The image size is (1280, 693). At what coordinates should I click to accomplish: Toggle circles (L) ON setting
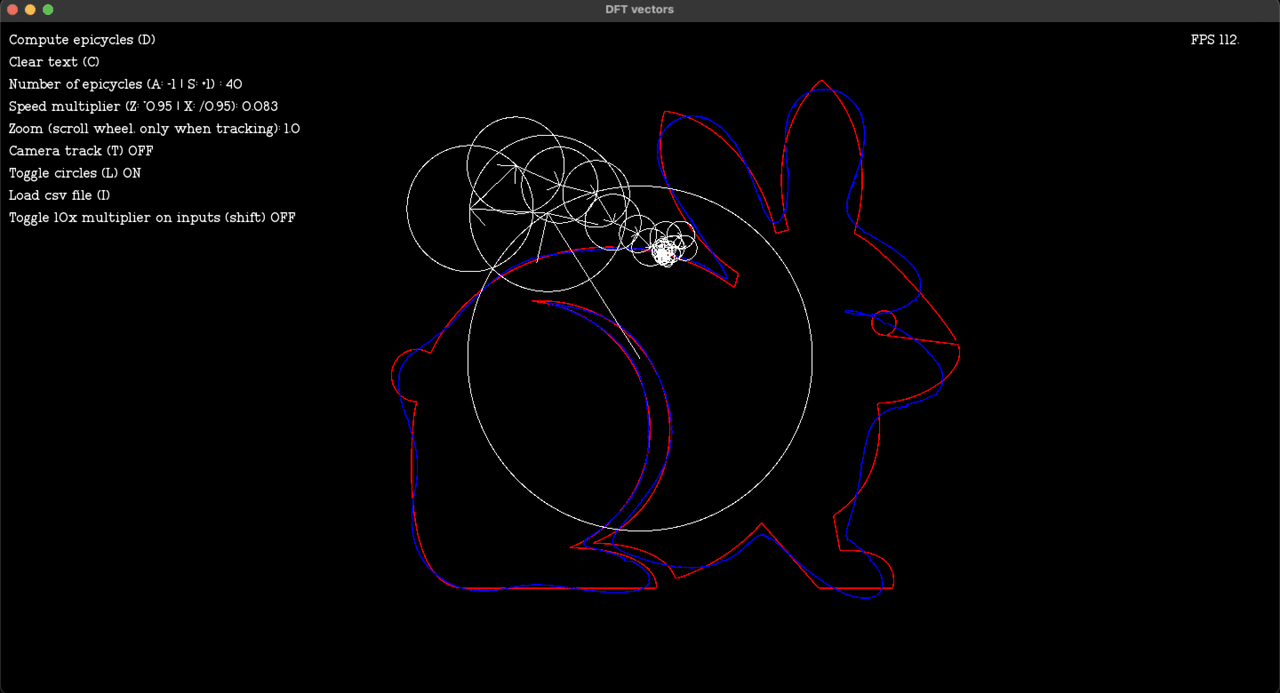pyautogui.click(x=75, y=173)
